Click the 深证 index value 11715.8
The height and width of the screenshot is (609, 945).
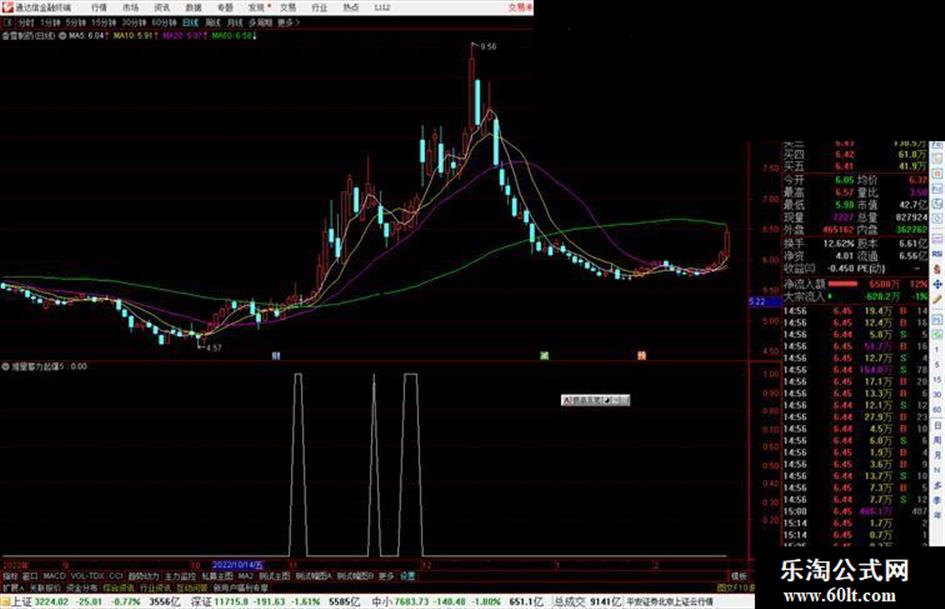pos(232,602)
